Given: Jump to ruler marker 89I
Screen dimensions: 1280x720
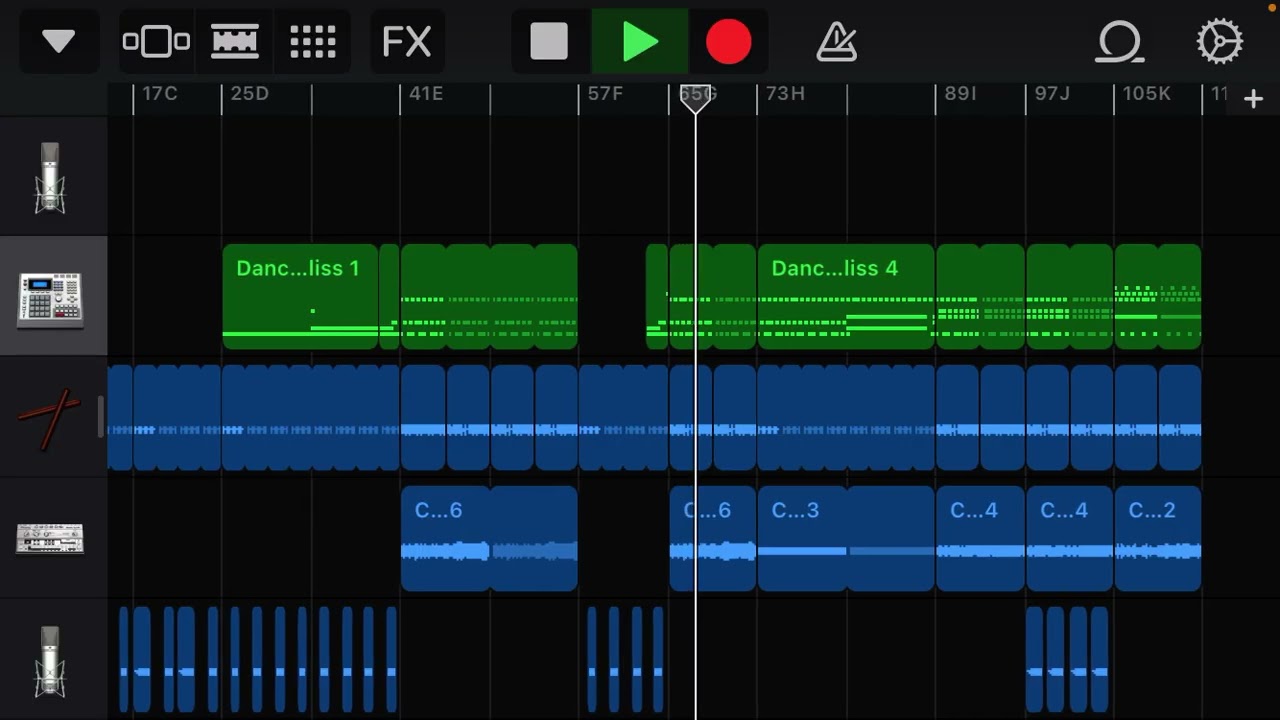Looking at the screenshot, I should 960,94.
